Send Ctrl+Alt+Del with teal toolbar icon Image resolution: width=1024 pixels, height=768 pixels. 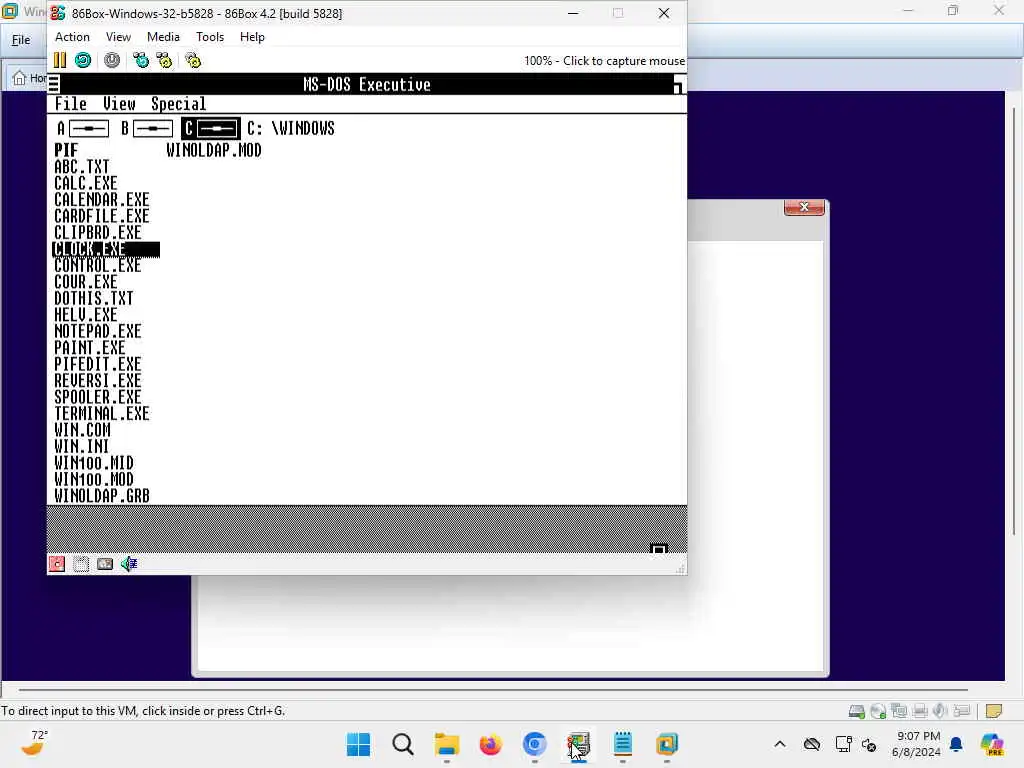(140, 61)
